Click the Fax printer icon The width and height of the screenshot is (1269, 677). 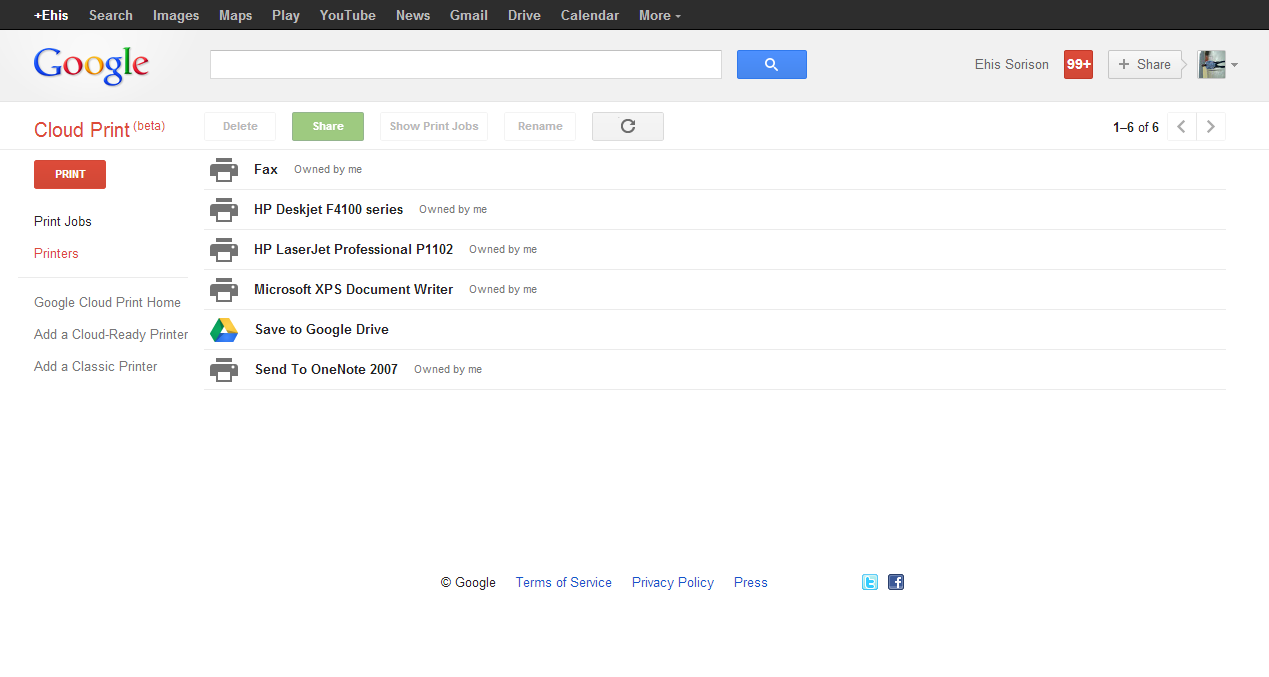point(224,170)
